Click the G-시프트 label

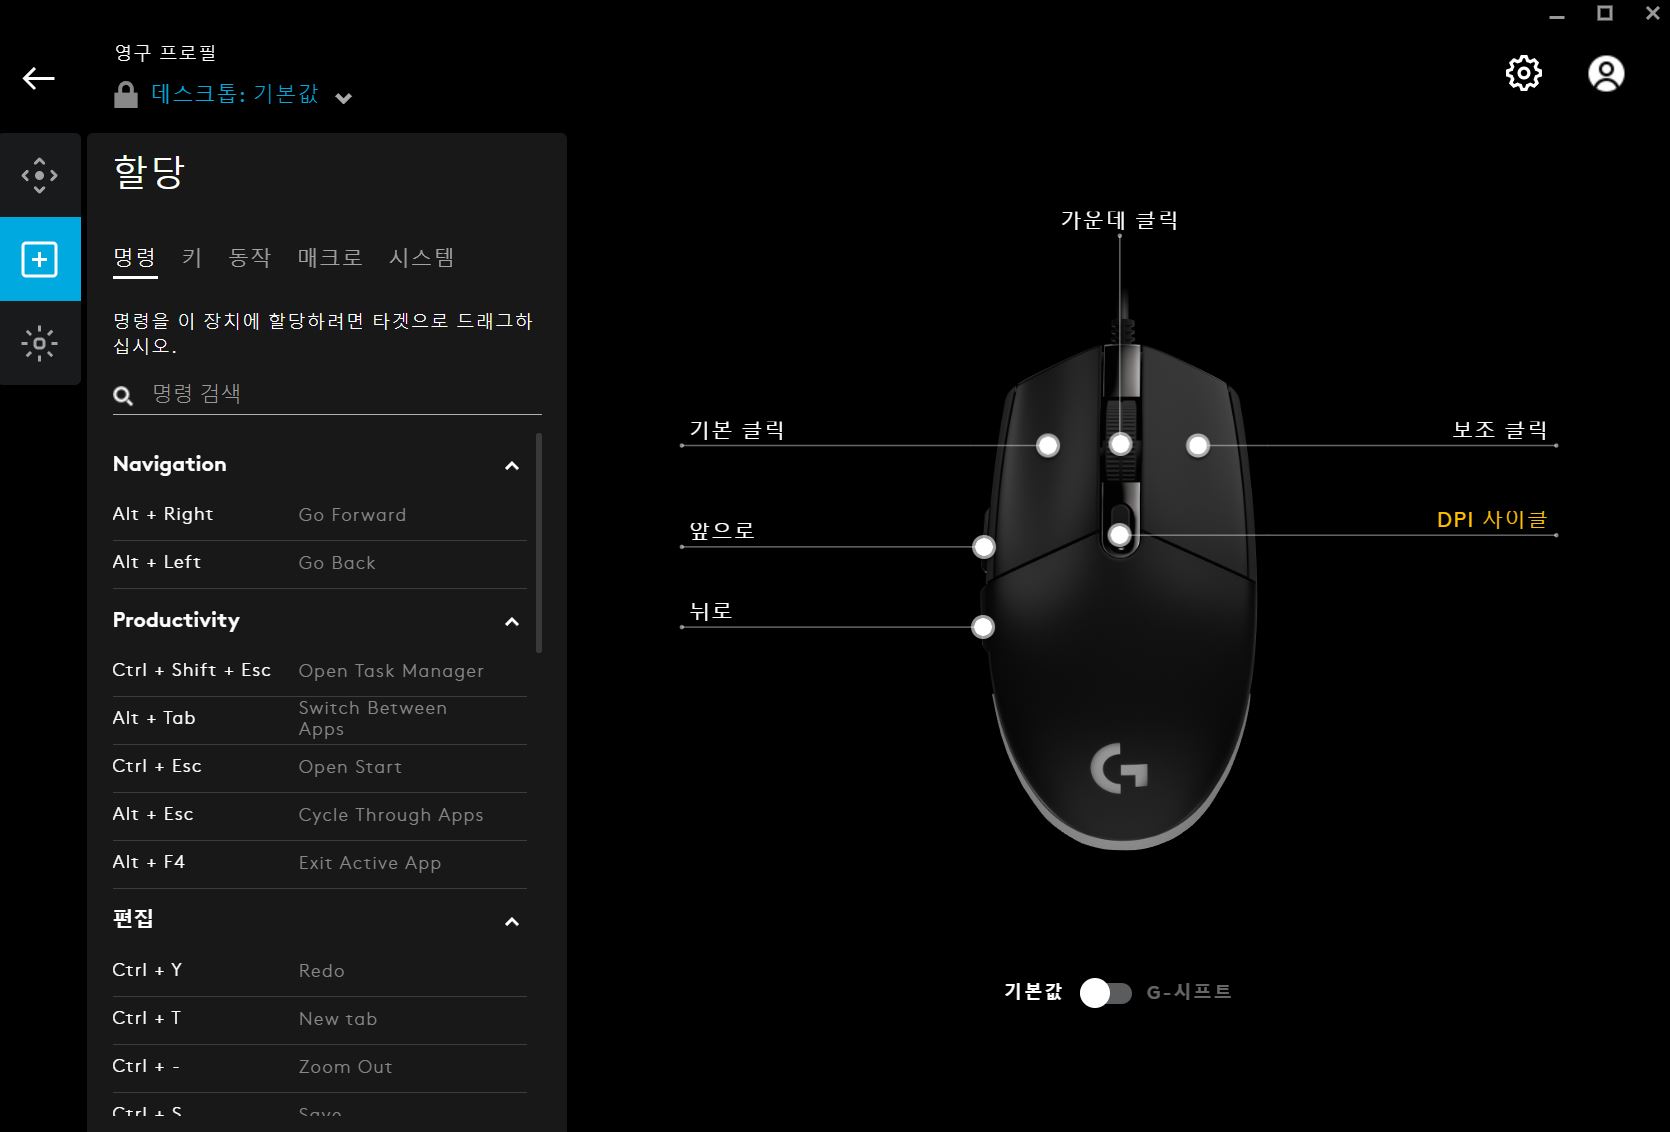pyautogui.click(x=1189, y=992)
